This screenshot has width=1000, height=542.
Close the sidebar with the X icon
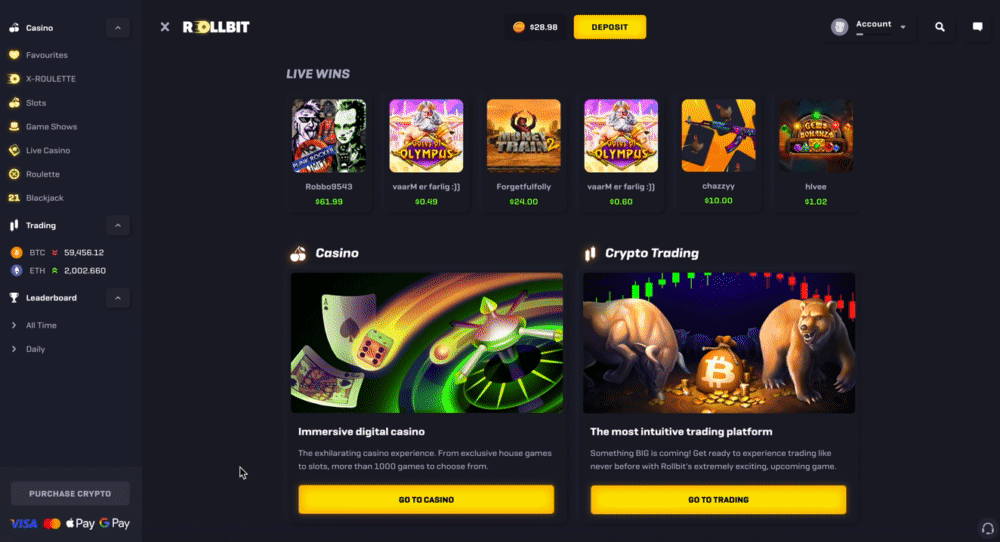tap(165, 27)
